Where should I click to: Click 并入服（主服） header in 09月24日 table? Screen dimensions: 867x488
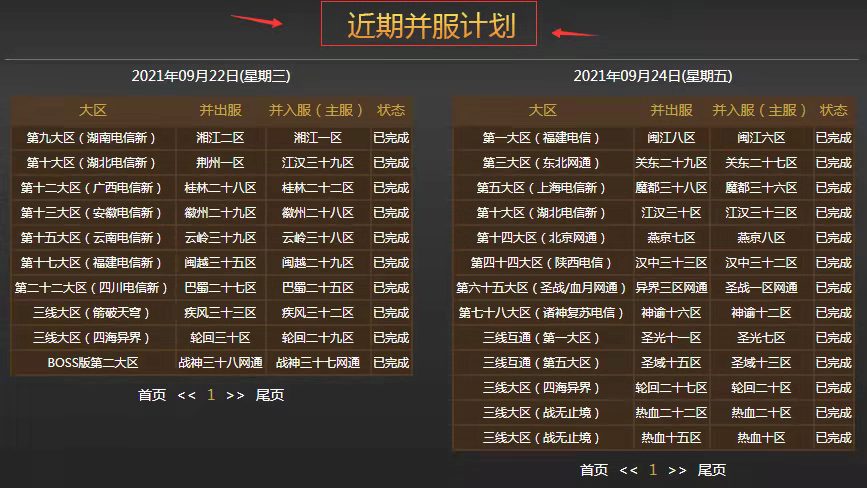[x=760, y=111]
